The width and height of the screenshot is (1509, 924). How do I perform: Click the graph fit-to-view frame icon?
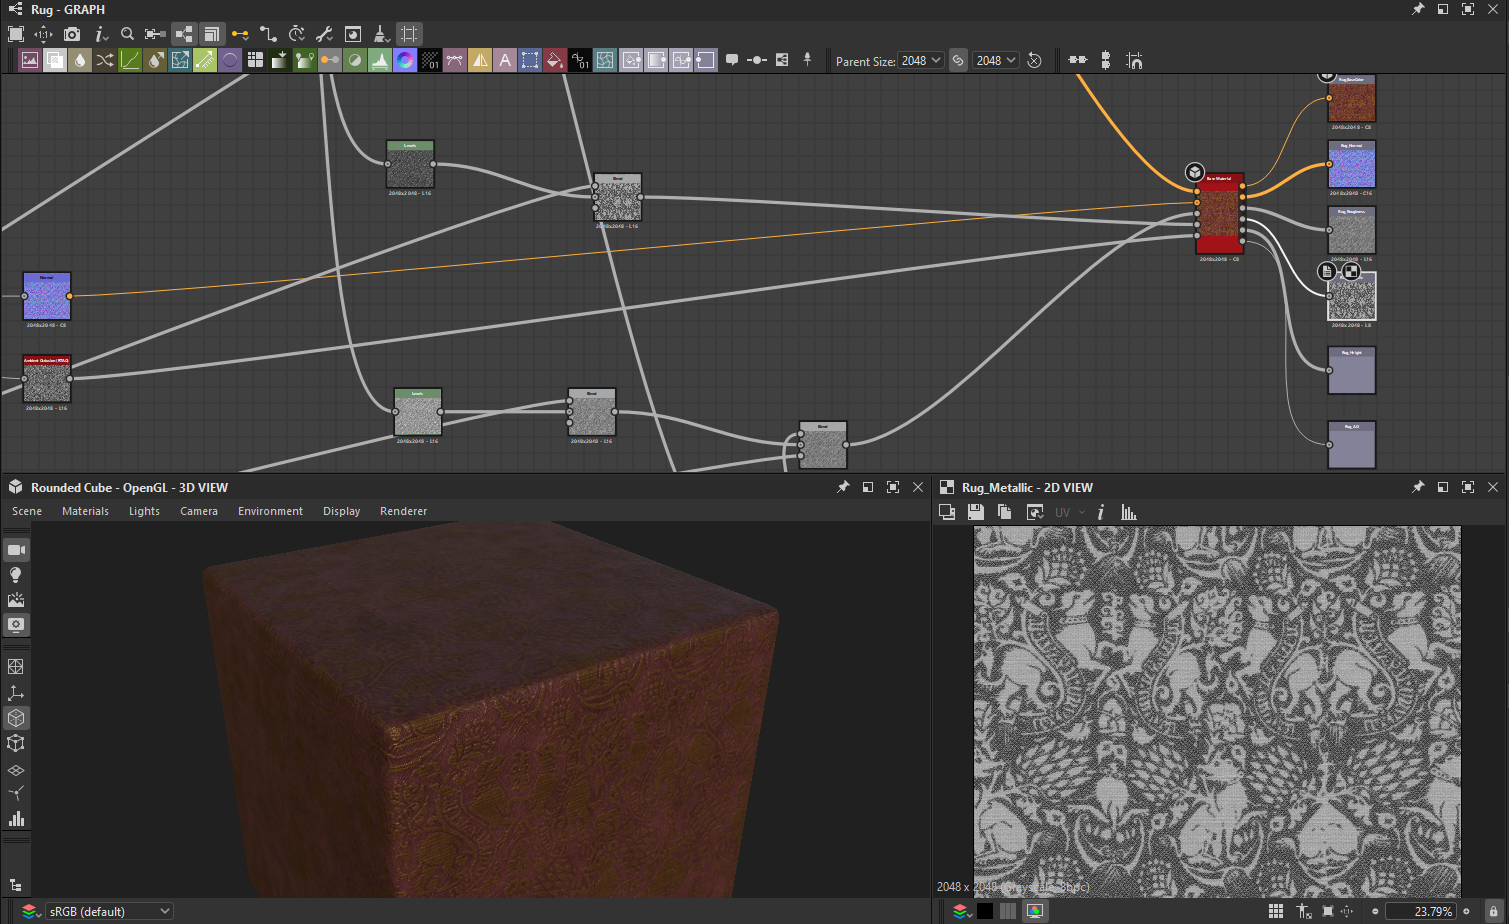[x=16, y=34]
